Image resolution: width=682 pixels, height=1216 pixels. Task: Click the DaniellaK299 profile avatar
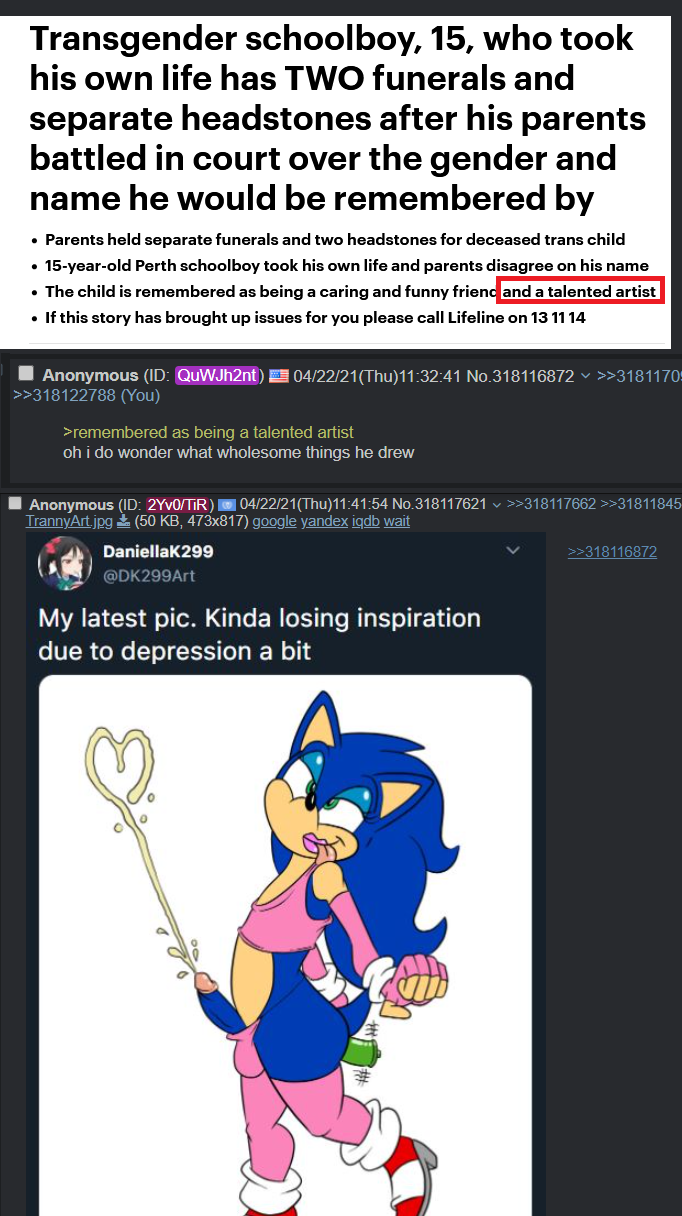coord(64,563)
